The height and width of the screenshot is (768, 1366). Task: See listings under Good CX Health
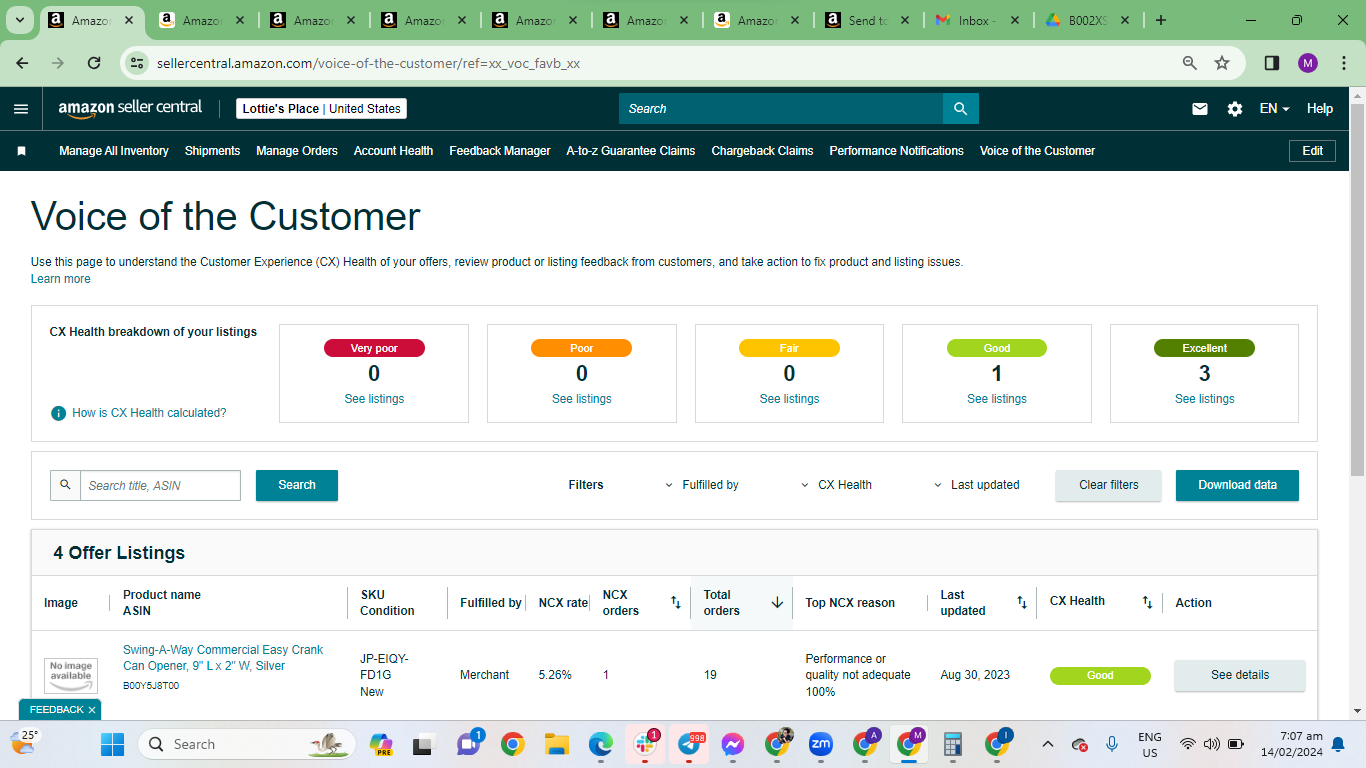coord(997,399)
